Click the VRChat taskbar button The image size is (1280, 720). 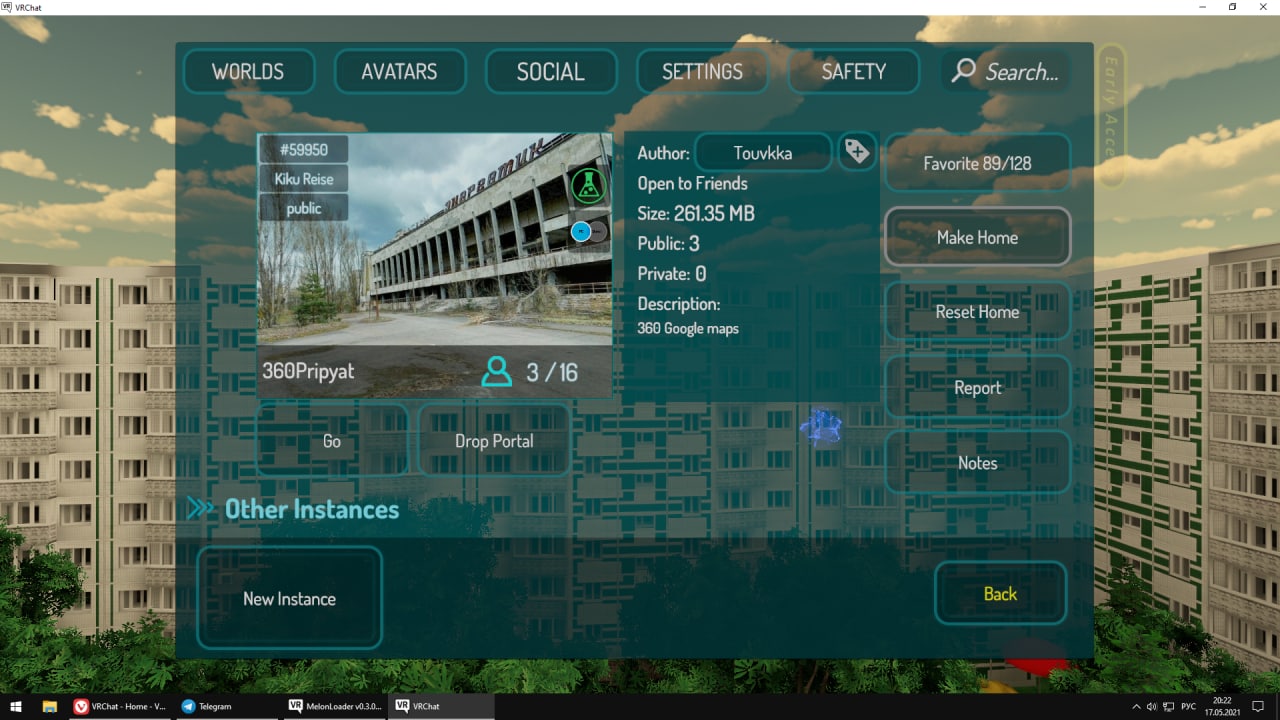coord(441,706)
